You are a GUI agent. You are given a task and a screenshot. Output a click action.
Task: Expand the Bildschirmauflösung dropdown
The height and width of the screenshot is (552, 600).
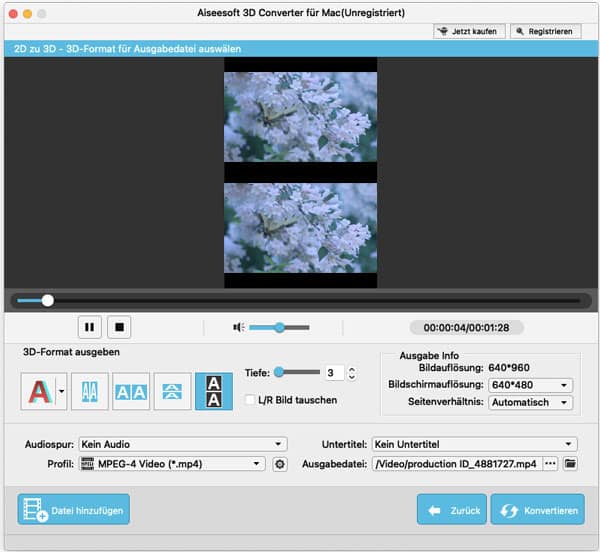pyautogui.click(x=530, y=385)
